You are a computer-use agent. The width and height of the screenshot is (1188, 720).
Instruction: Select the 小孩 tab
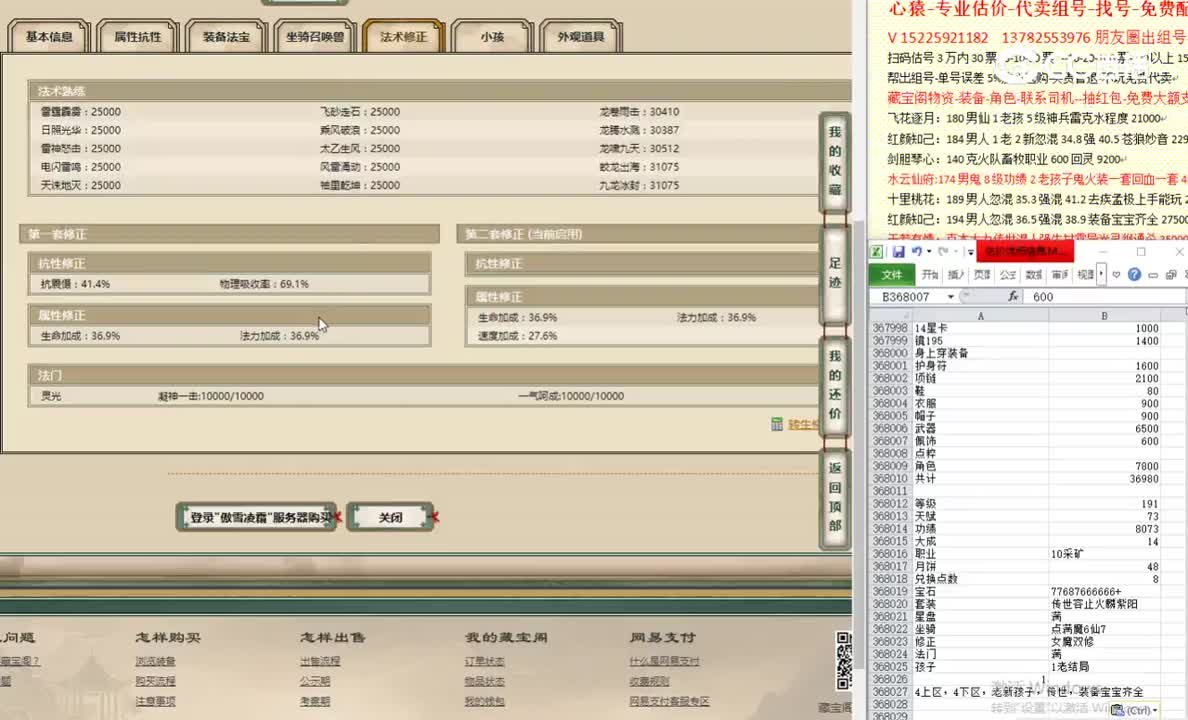click(x=491, y=35)
